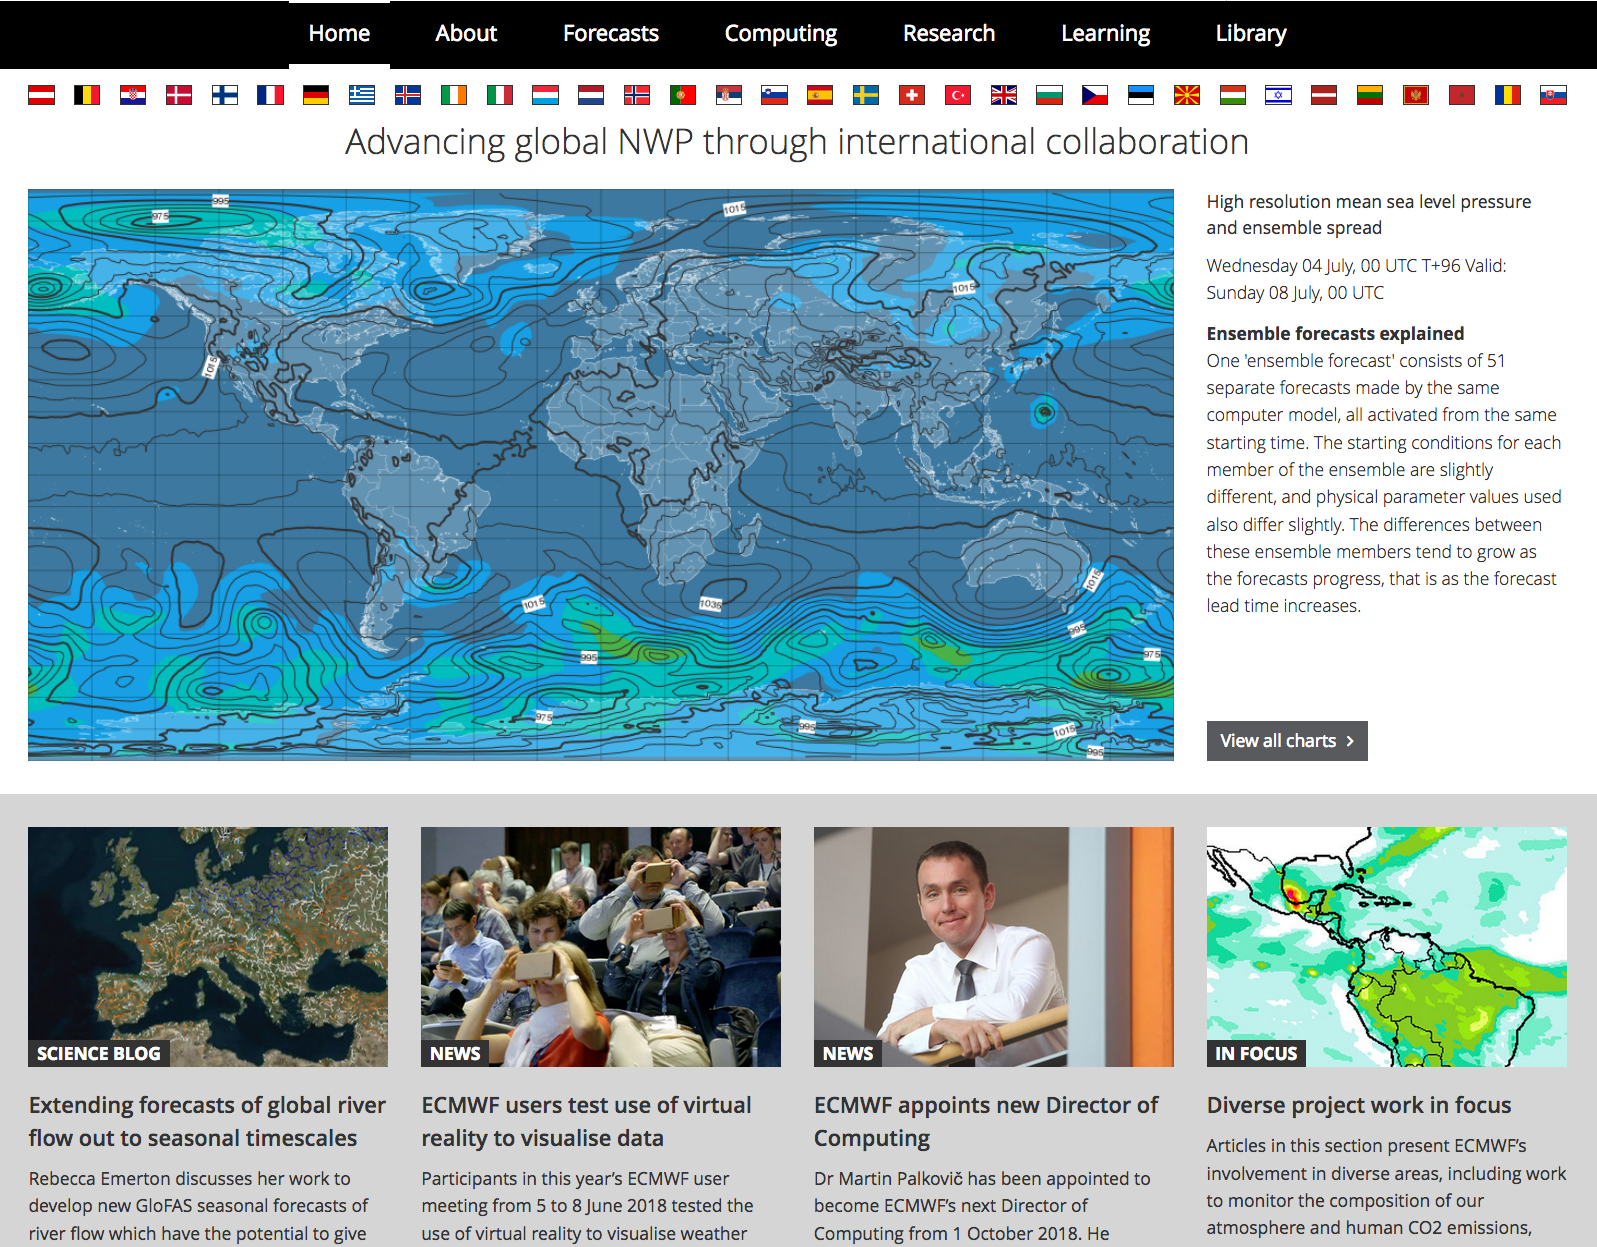Click the Czech Republic flag
1597x1247 pixels.
click(x=1095, y=95)
